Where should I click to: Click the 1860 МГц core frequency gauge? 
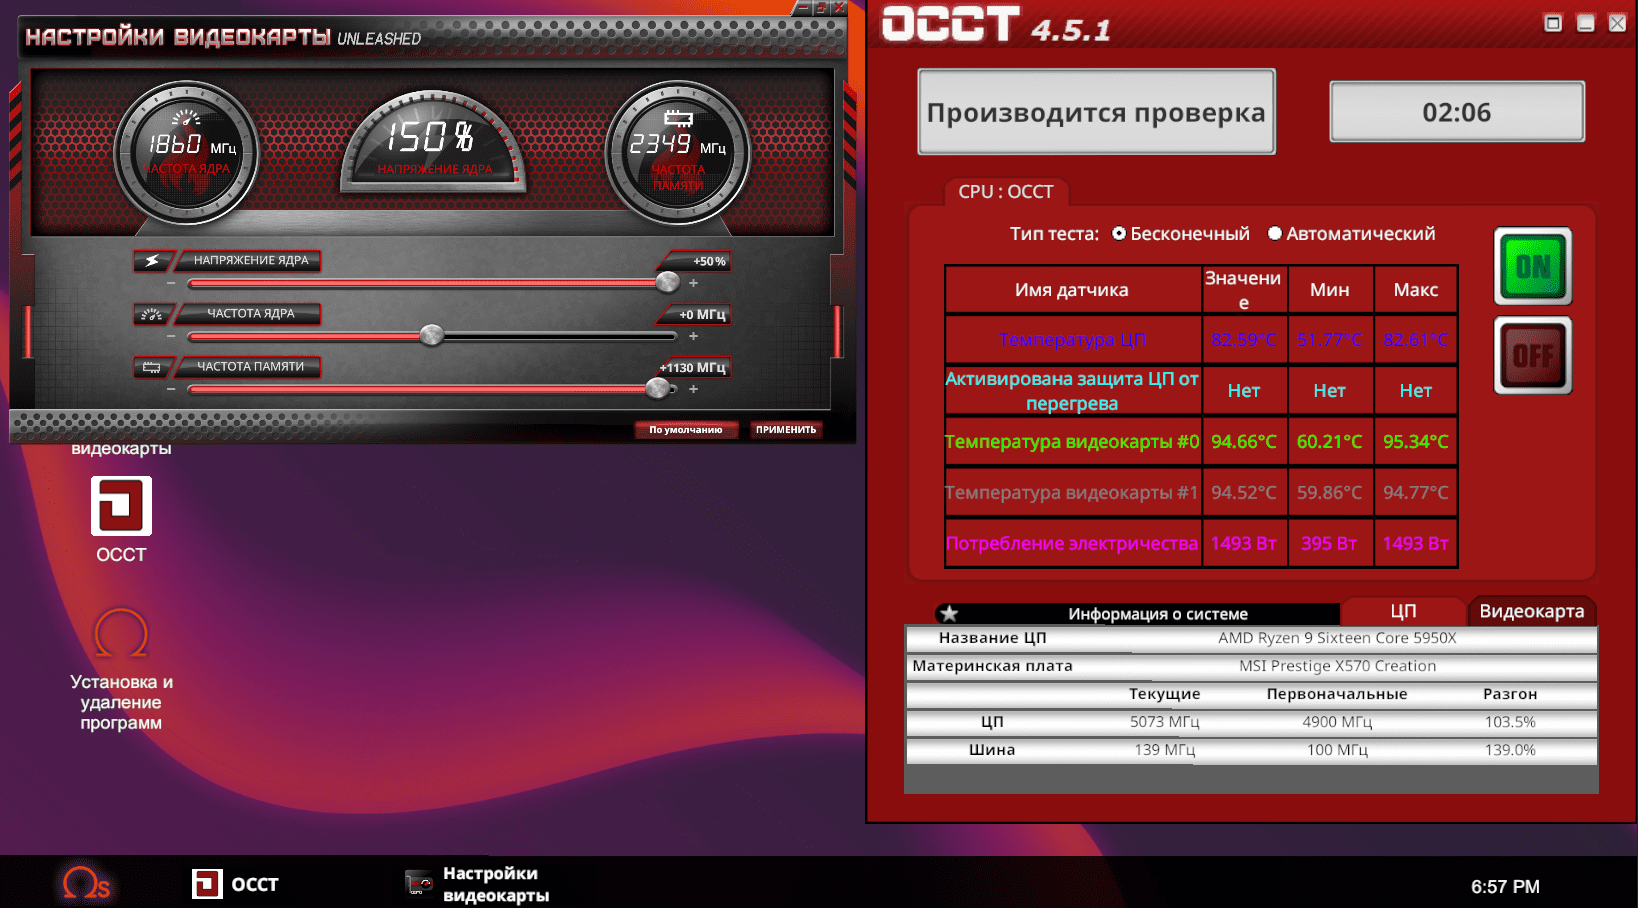pyautogui.click(x=187, y=153)
